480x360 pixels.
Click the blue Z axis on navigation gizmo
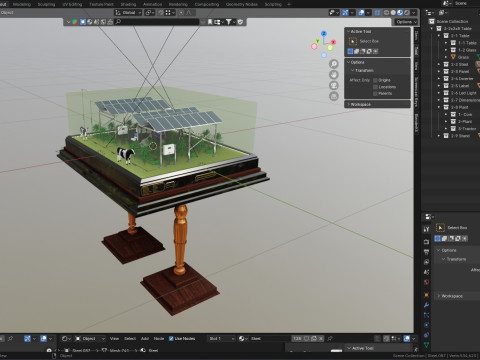point(324,33)
